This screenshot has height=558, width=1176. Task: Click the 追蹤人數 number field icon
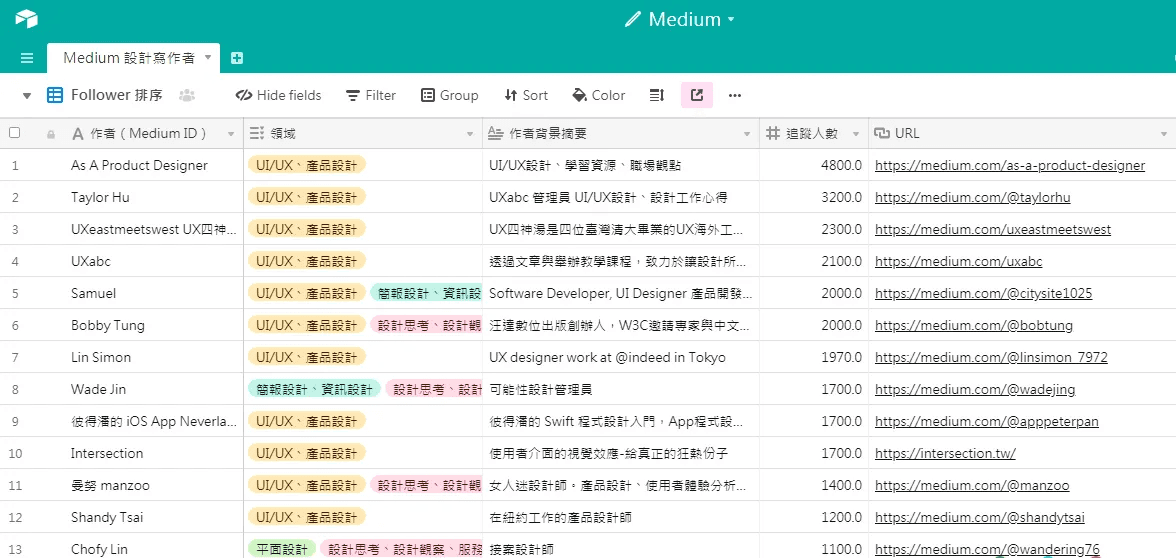tap(772, 134)
